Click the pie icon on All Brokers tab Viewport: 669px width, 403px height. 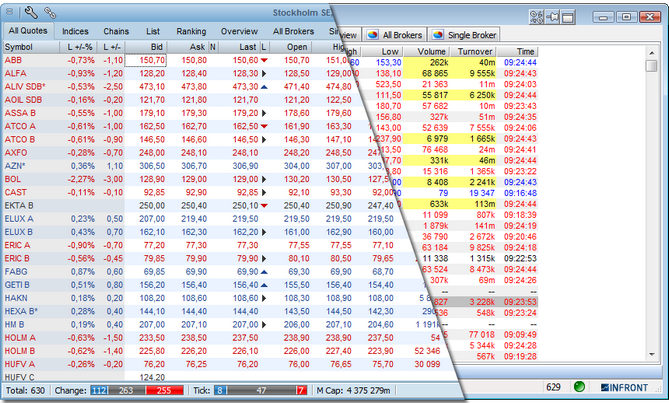pyautogui.click(x=372, y=35)
